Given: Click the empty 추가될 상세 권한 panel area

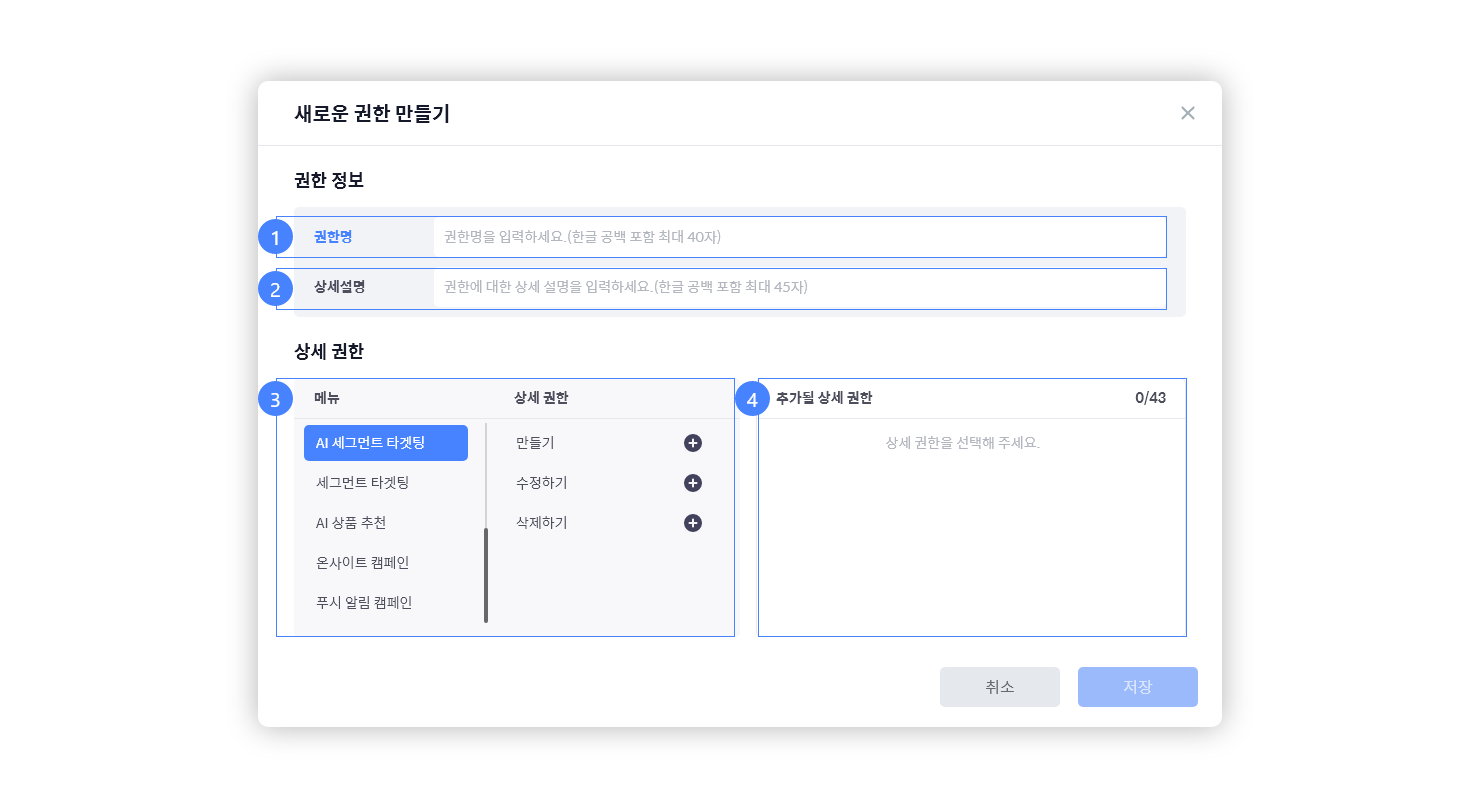Looking at the screenshot, I should pyautogui.click(x=971, y=540).
